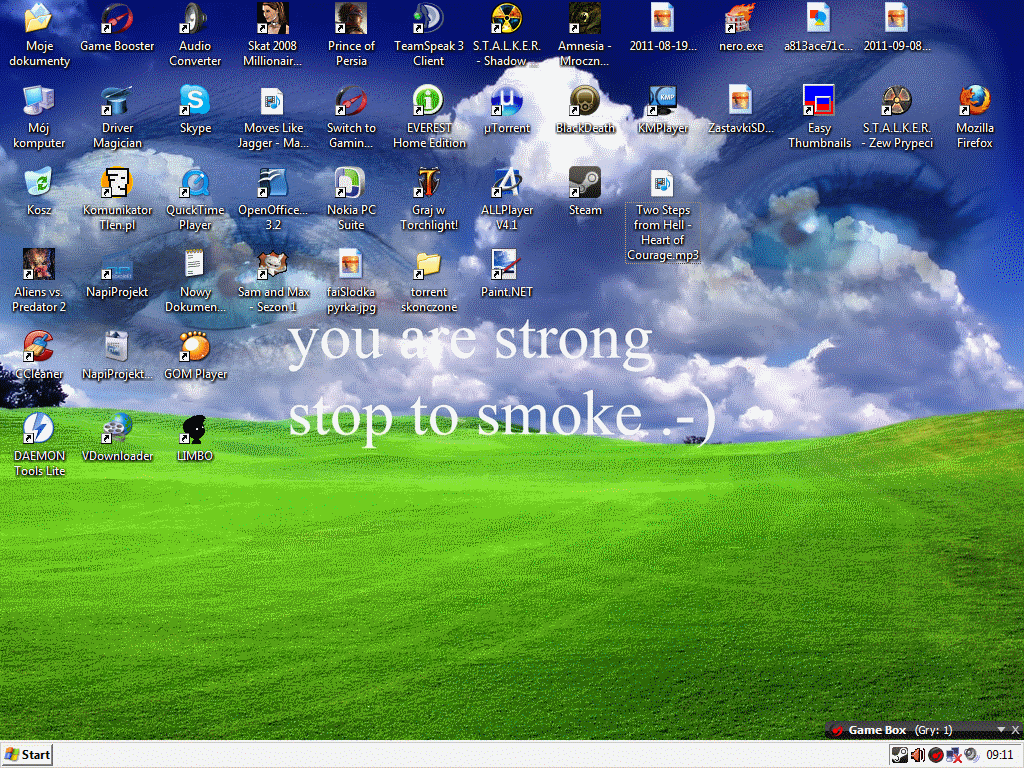The height and width of the screenshot is (768, 1024).
Task: Launch the µTorrent shortcut
Action: point(507,101)
